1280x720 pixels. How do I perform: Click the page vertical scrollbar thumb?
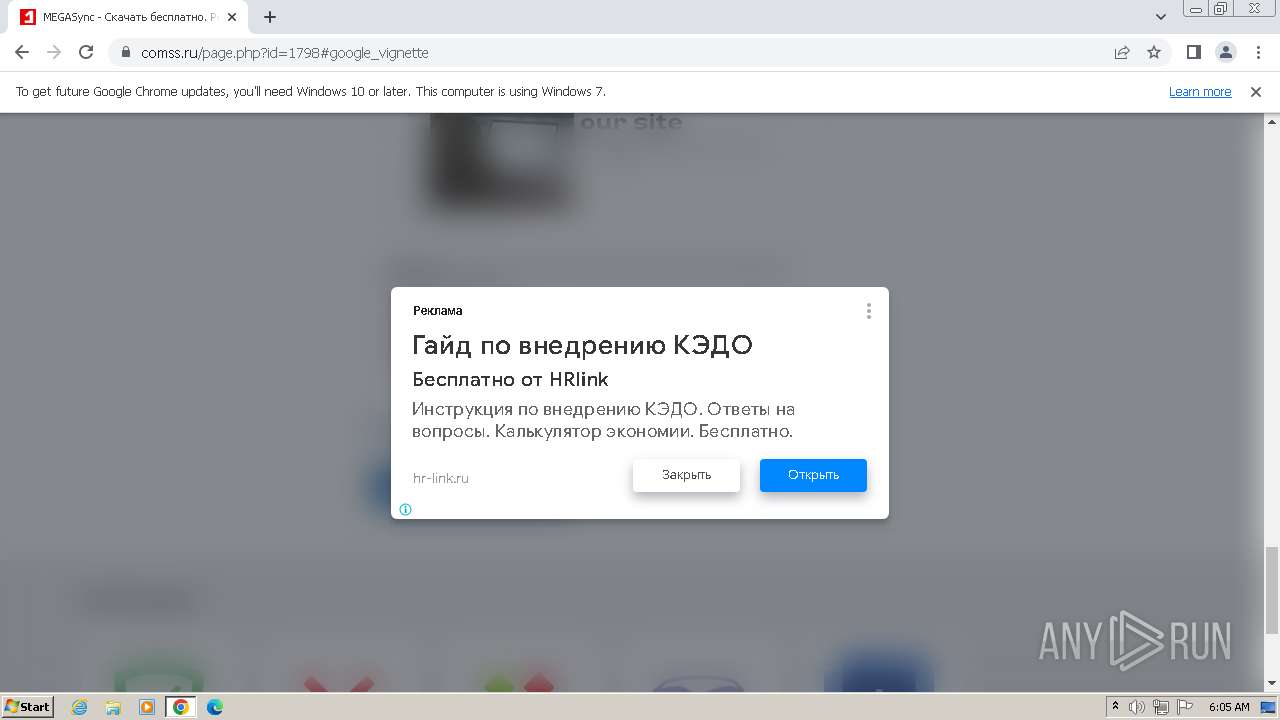[1271, 590]
